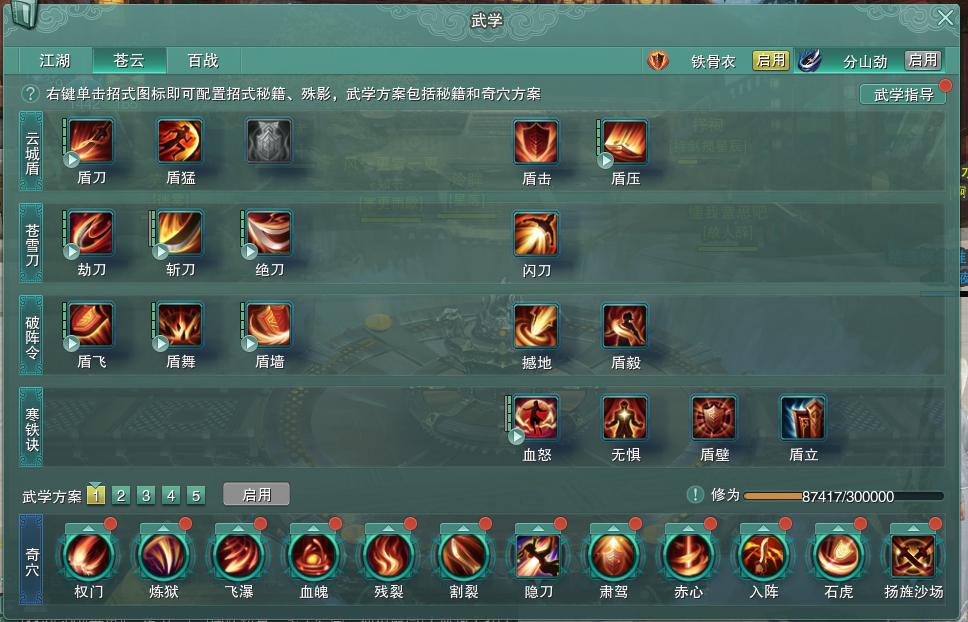Click the 盾击 shield skill icon

pyautogui.click(x=536, y=142)
